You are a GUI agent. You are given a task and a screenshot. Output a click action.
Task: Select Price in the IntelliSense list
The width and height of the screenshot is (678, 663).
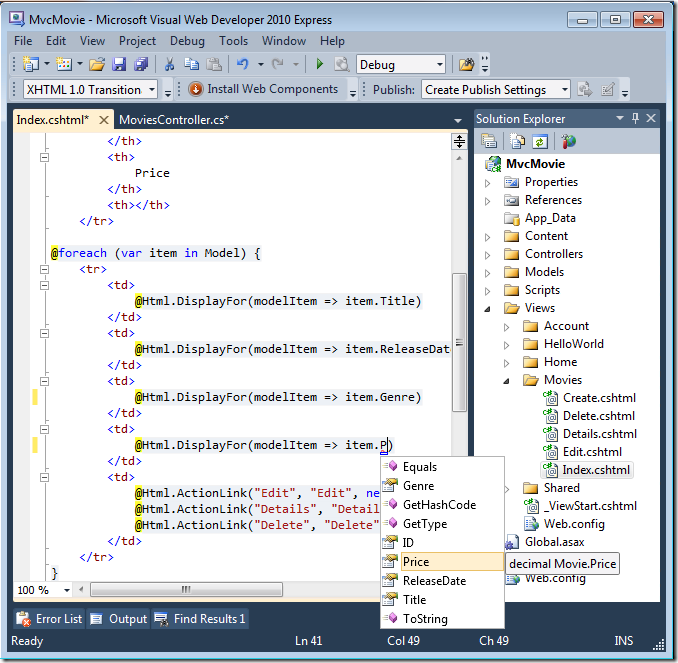tap(416, 562)
